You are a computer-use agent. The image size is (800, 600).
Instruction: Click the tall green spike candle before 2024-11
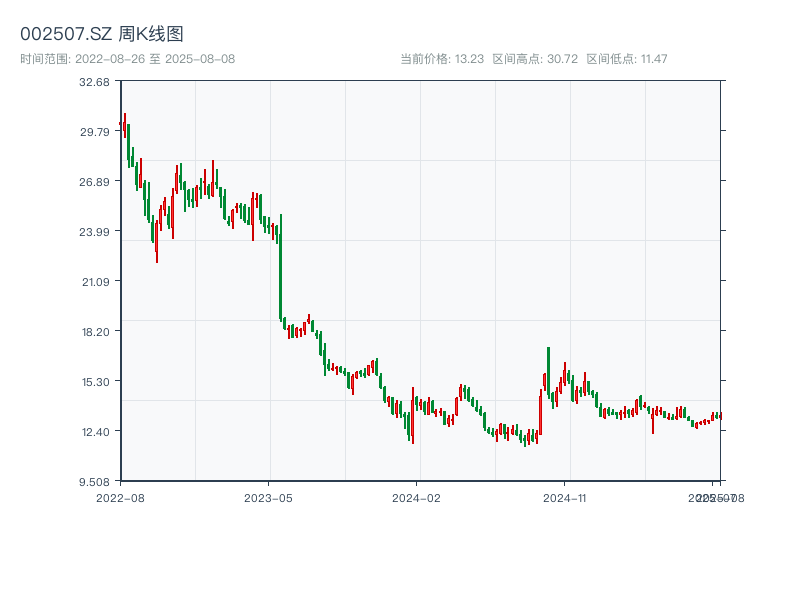click(x=548, y=372)
